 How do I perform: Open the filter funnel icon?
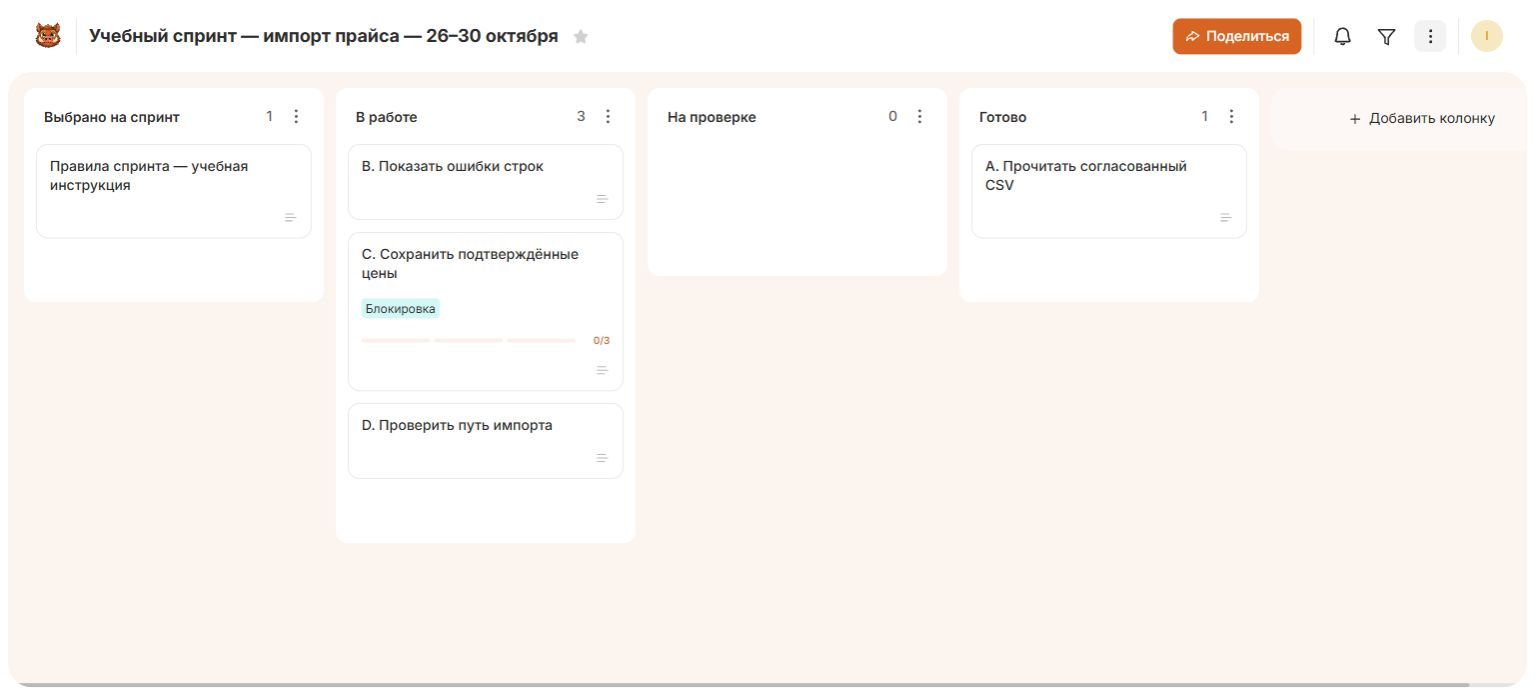(x=1386, y=36)
